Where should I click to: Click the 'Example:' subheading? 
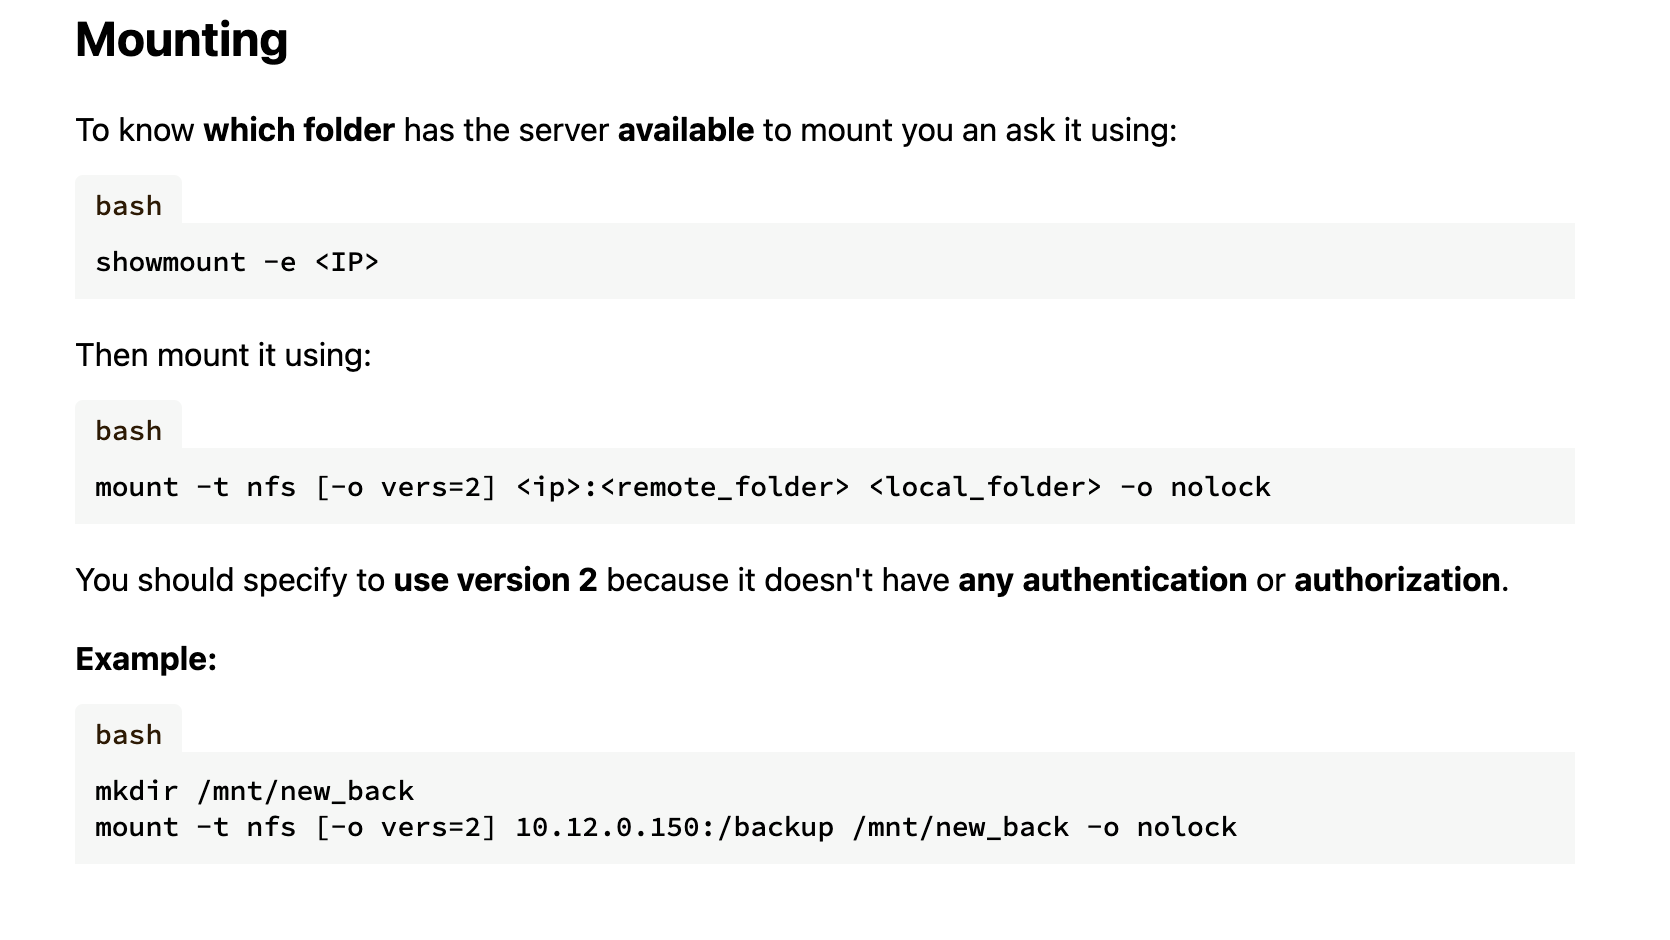click(146, 659)
